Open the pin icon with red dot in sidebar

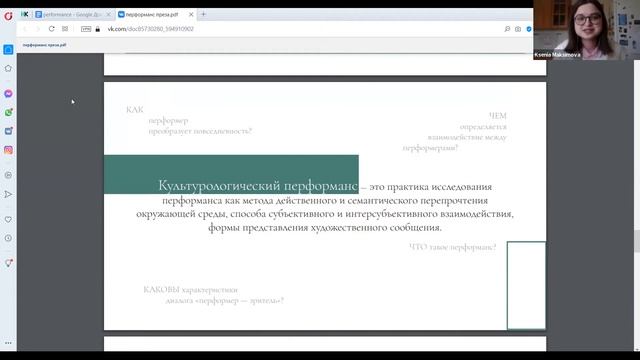[8, 263]
